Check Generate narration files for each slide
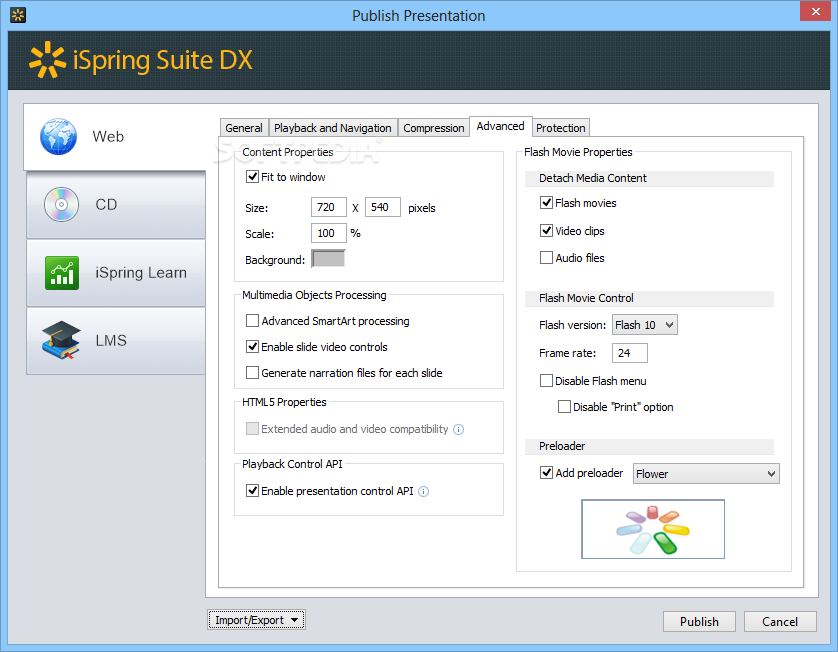This screenshot has height=652, width=838. [x=252, y=372]
